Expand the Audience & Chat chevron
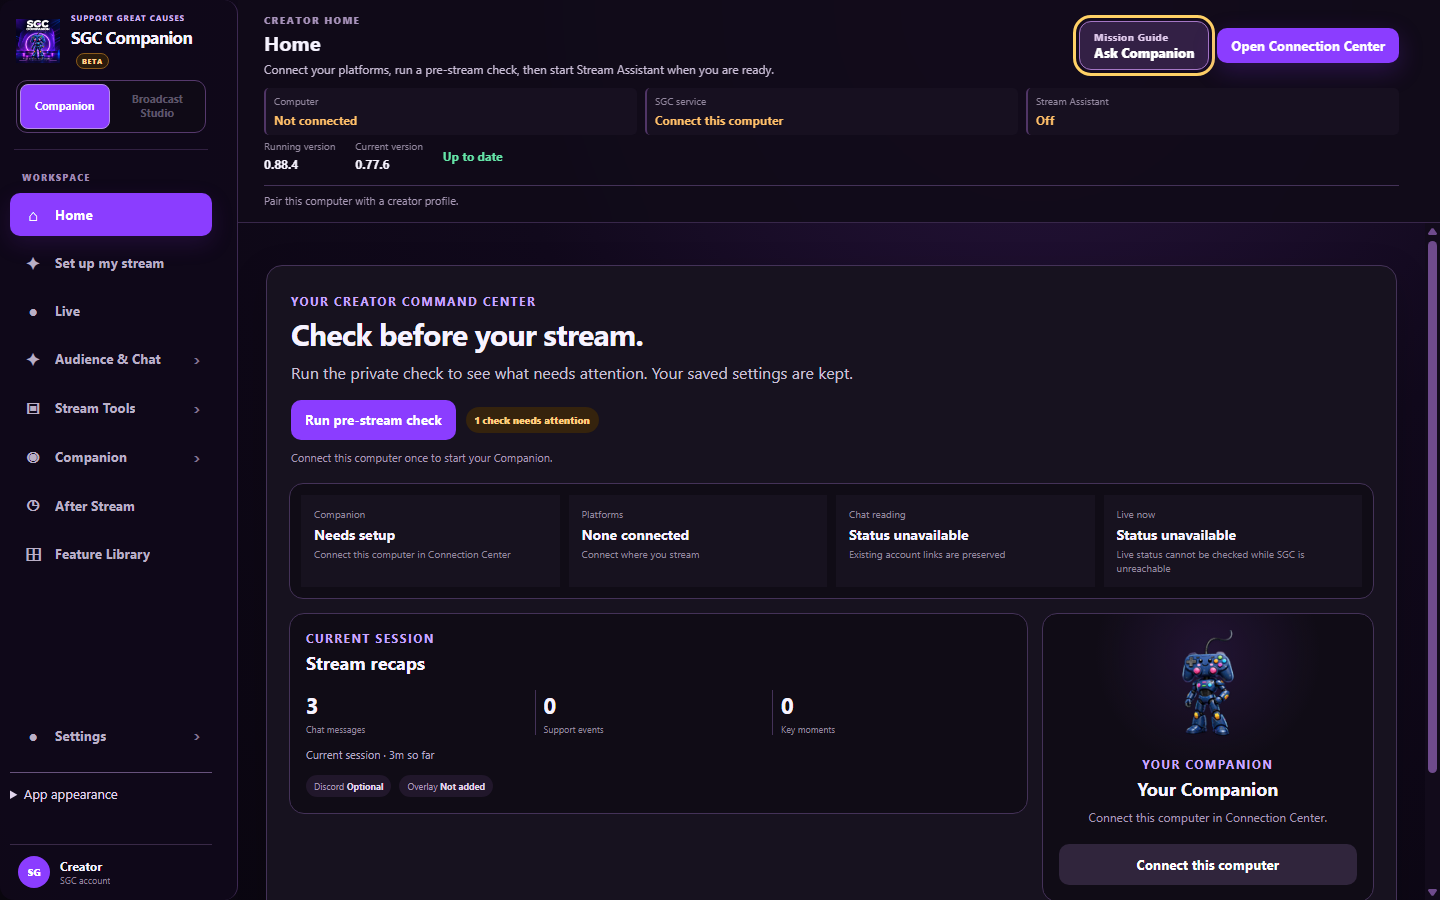 click(197, 361)
